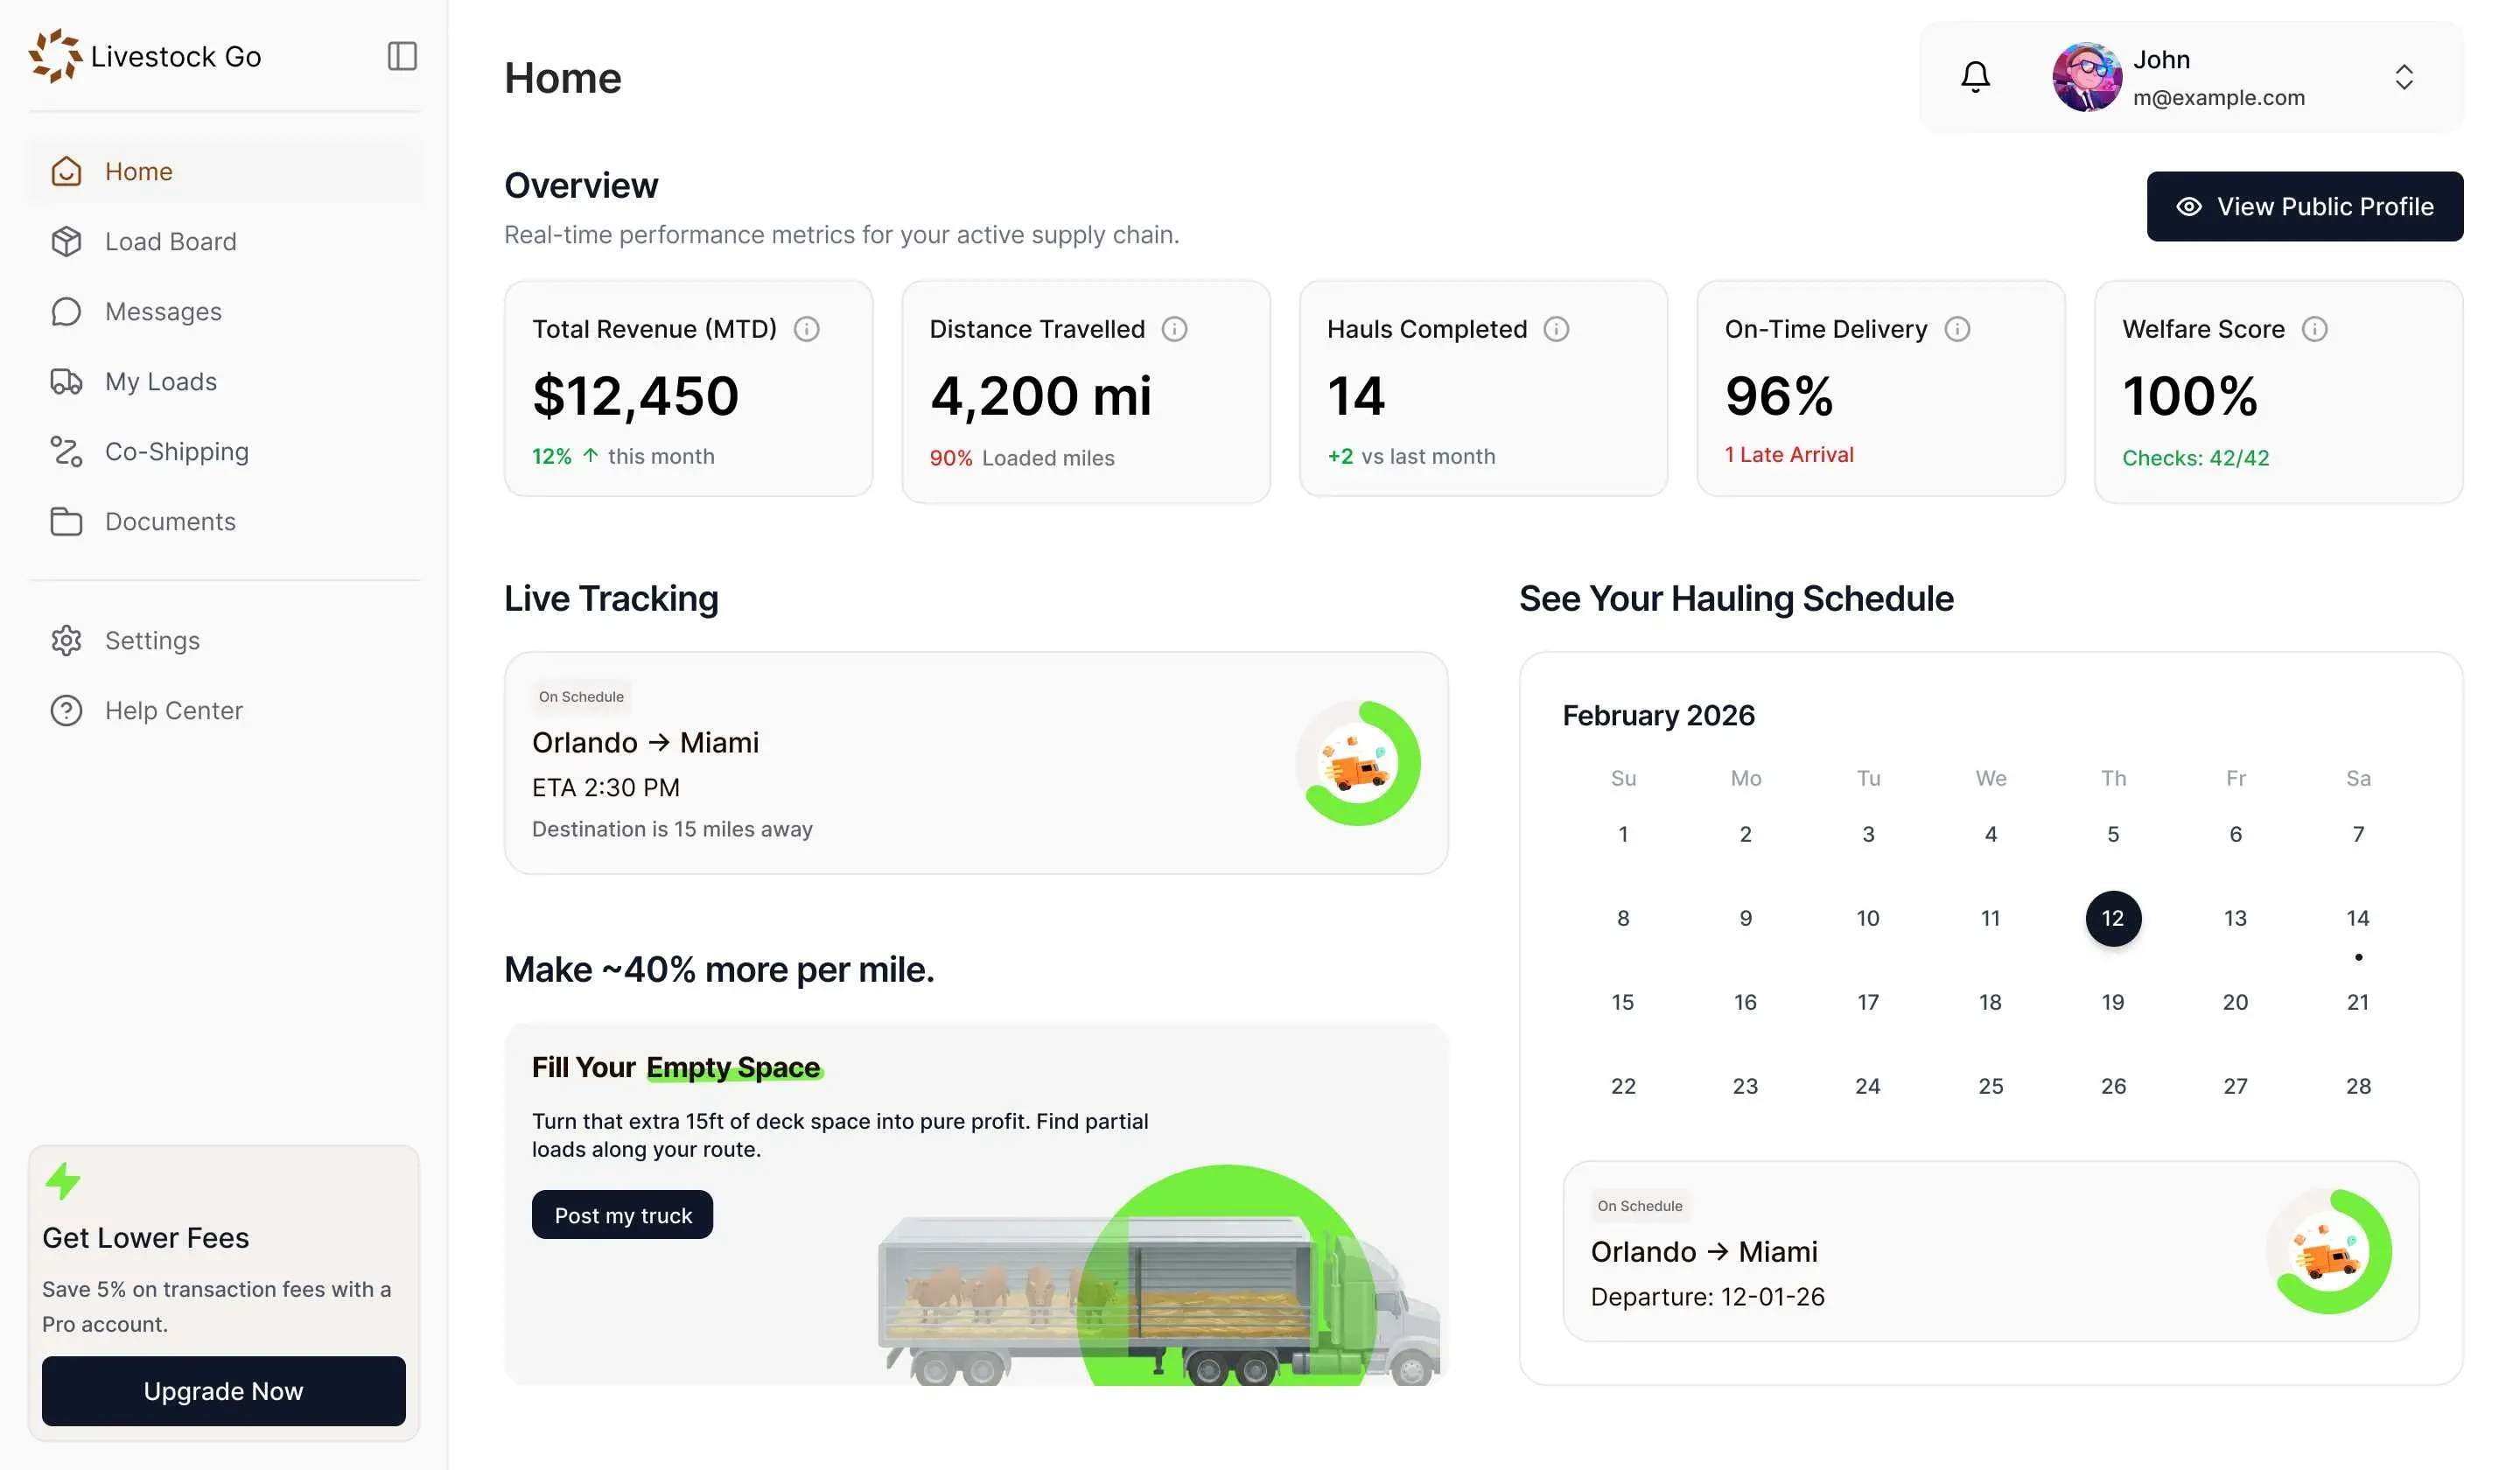Open Home in the sidebar
This screenshot has width=2520, height=1470.
[224, 171]
